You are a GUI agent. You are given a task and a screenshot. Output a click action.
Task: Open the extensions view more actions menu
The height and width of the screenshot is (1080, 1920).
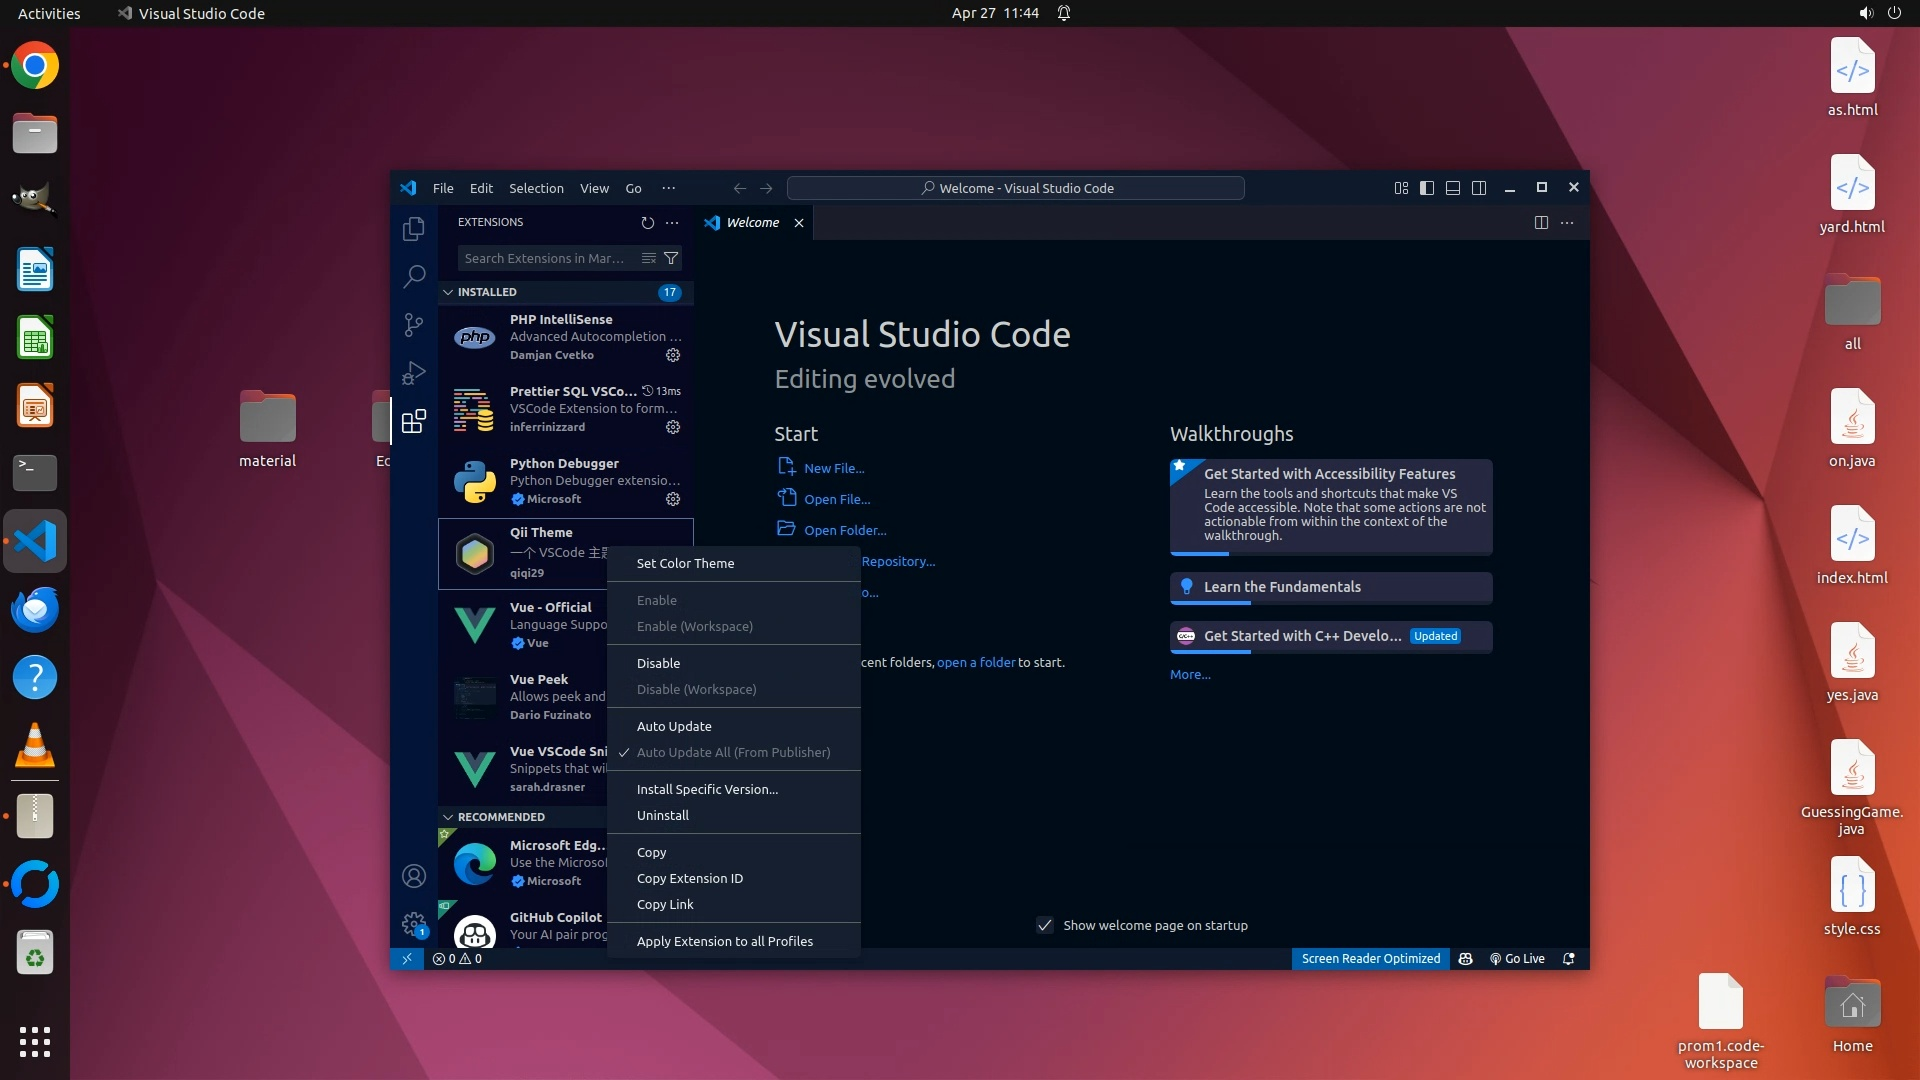(672, 223)
